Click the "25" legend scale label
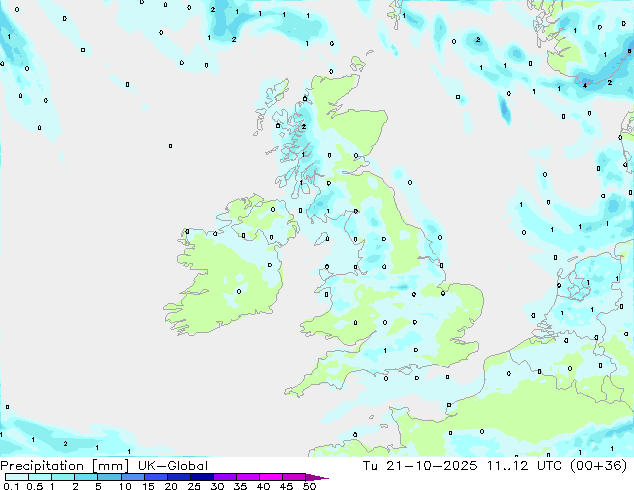The width and height of the screenshot is (634, 490). tap(194, 486)
